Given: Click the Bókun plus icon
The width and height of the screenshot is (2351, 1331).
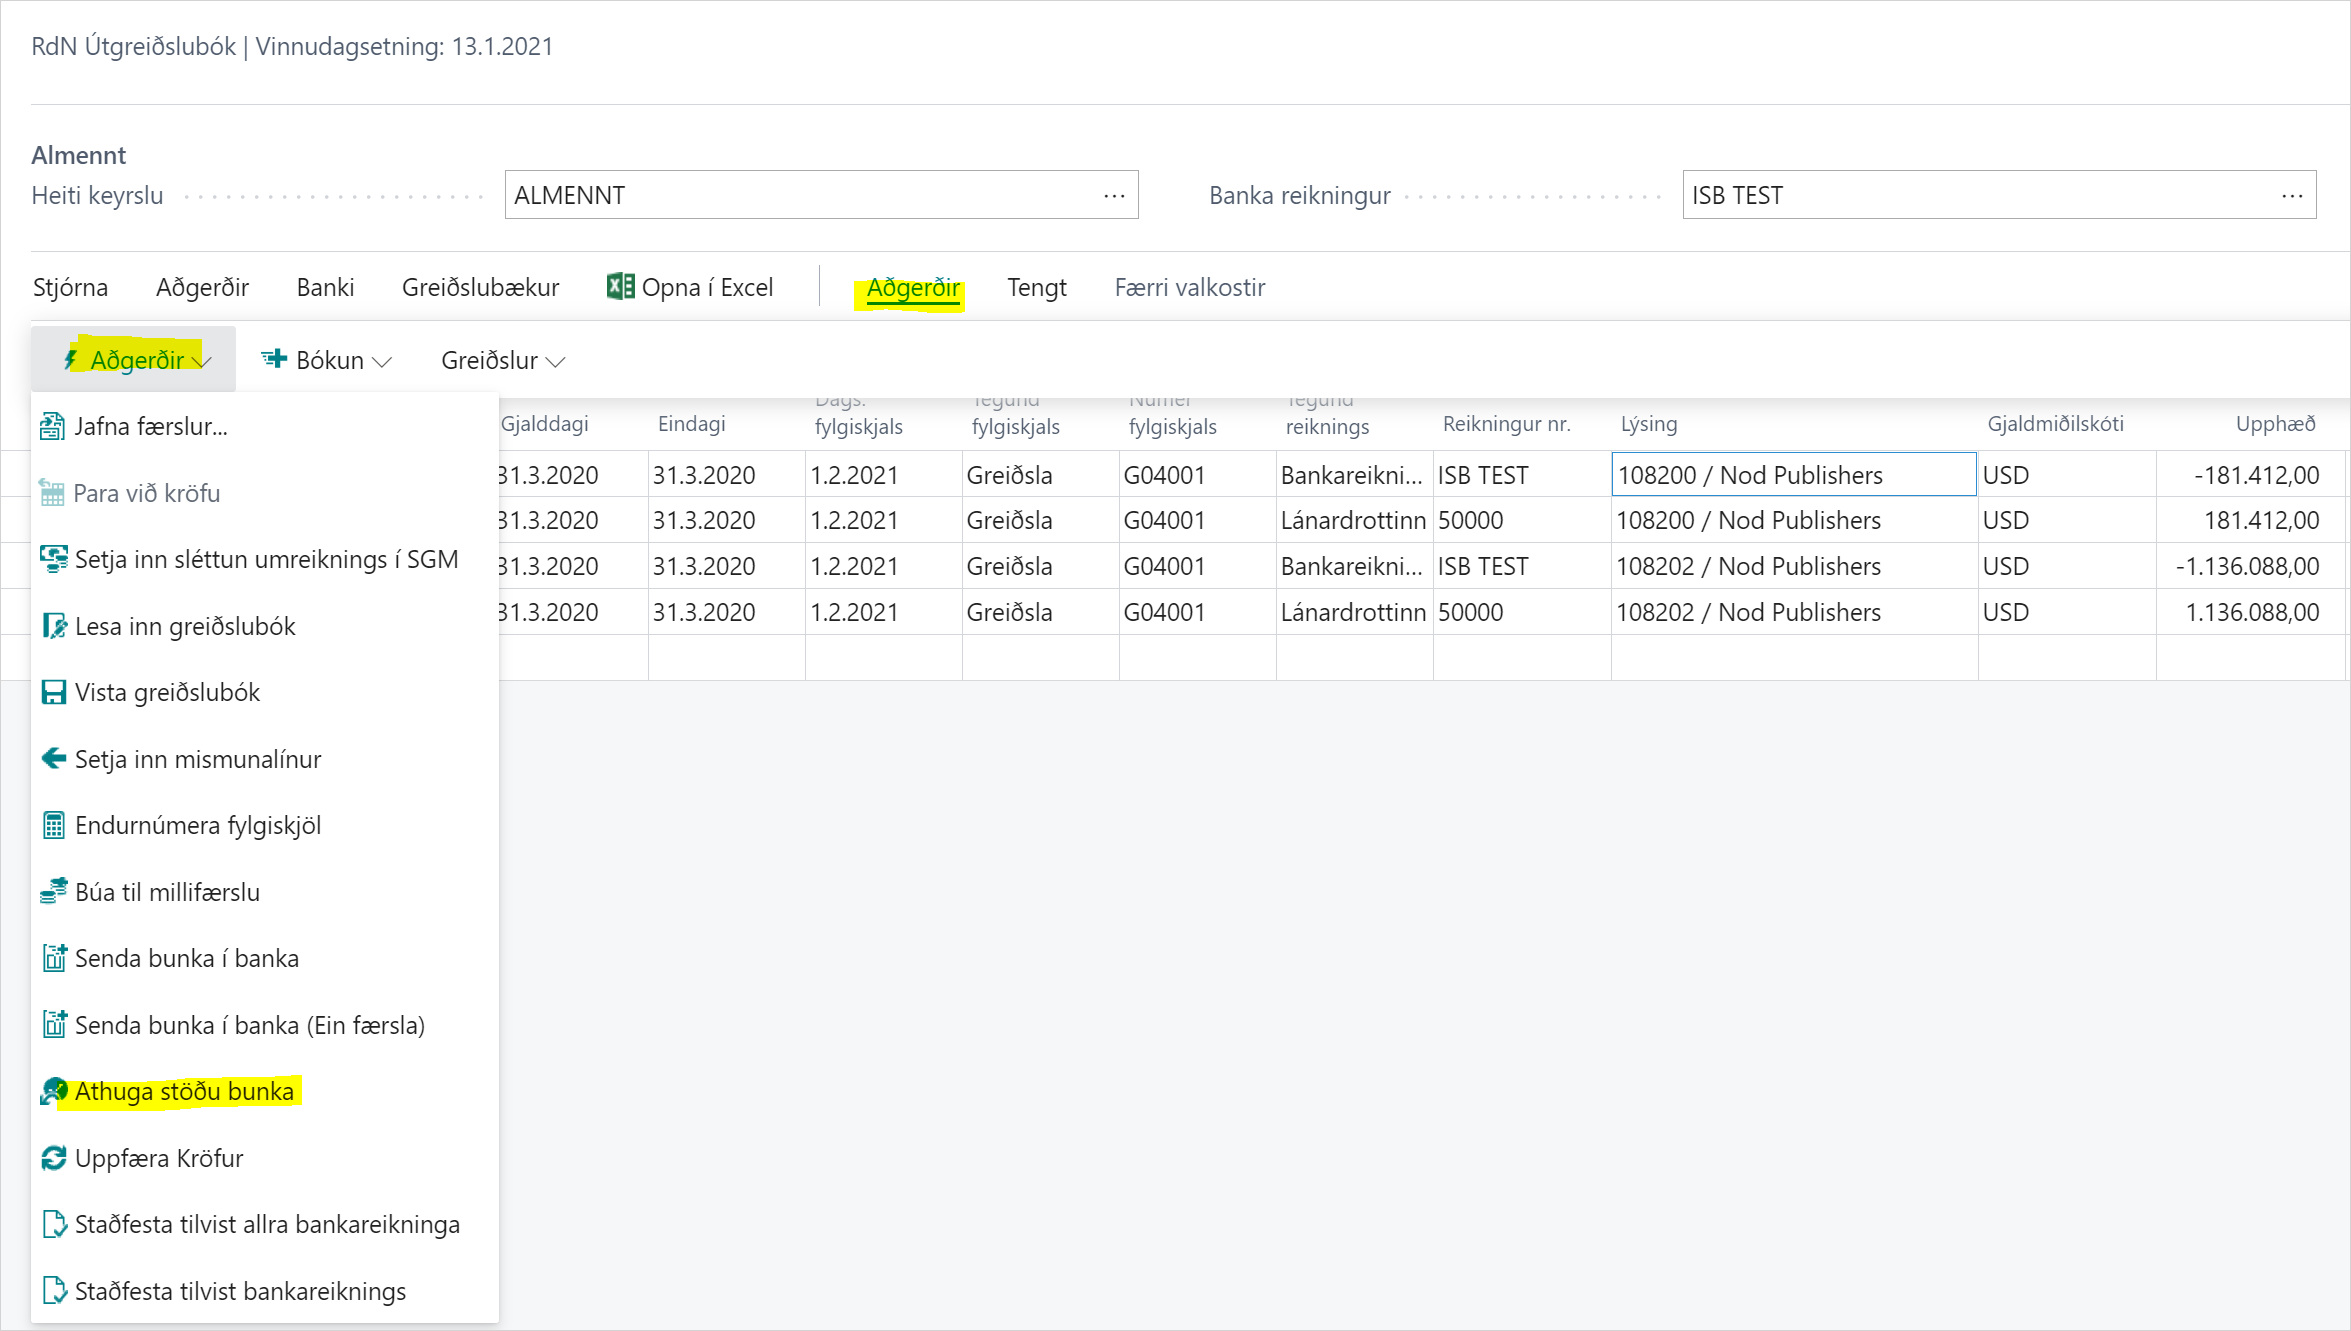Looking at the screenshot, I should point(274,359).
